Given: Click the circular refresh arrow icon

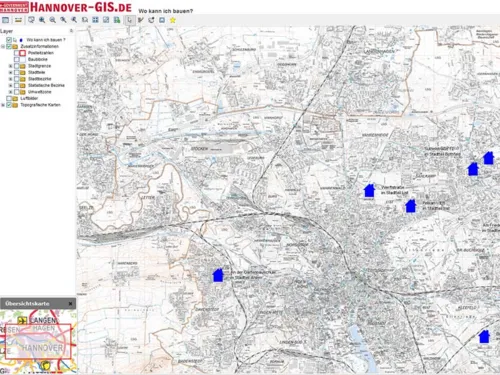Looking at the screenshot, I should point(151,20).
